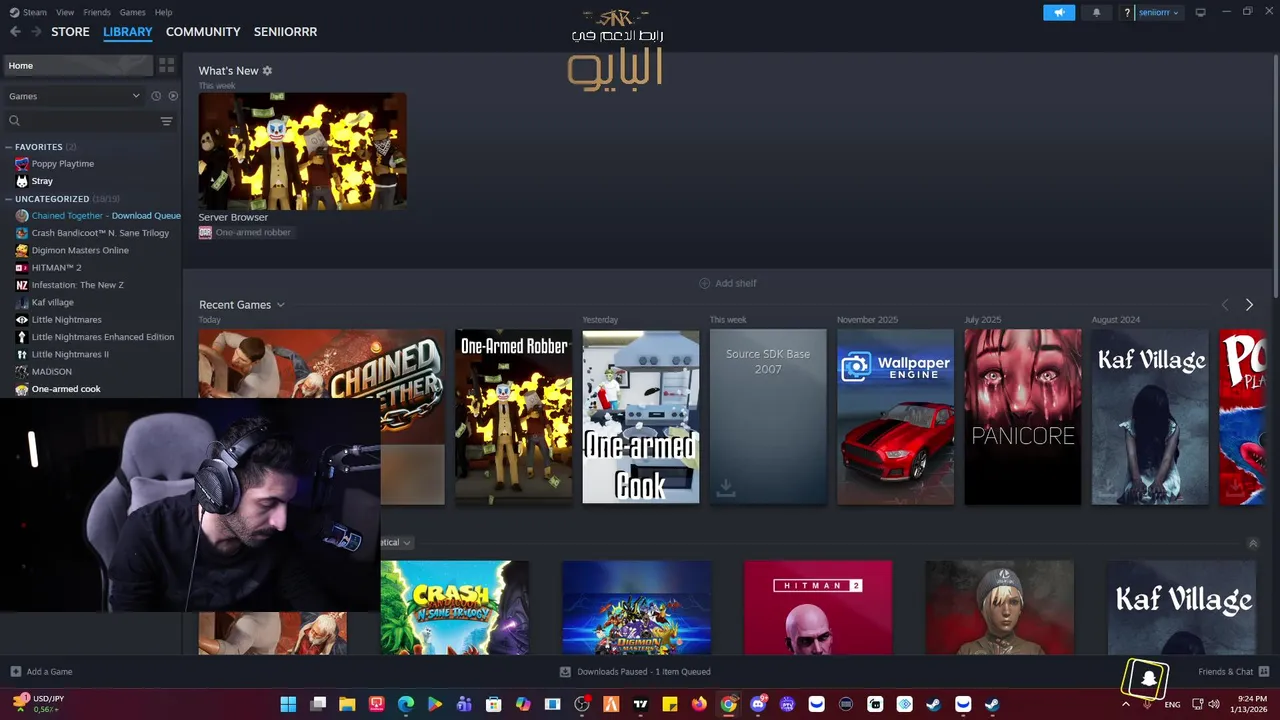The height and width of the screenshot is (720, 1280).
Task: Open File Explorer from the taskbar
Action: [x=347, y=704]
